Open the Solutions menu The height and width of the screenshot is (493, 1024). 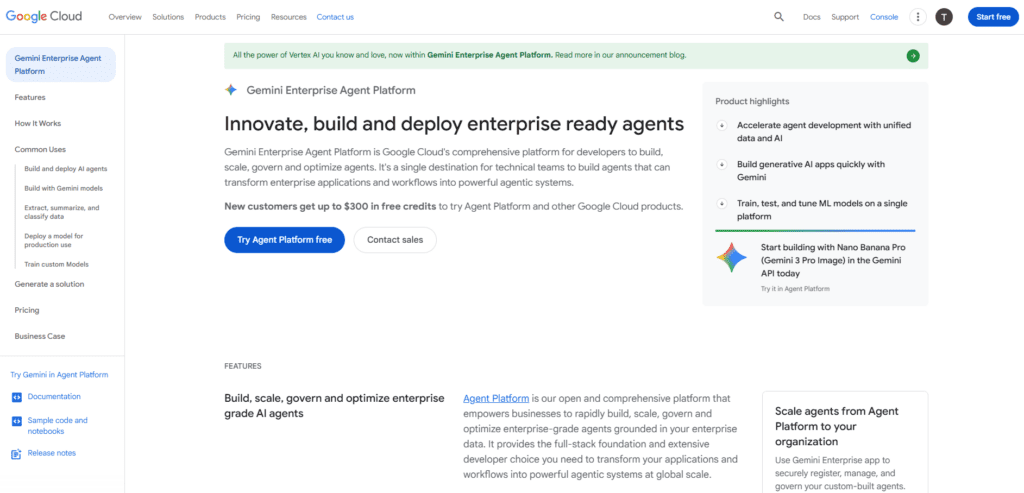click(x=168, y=17)
